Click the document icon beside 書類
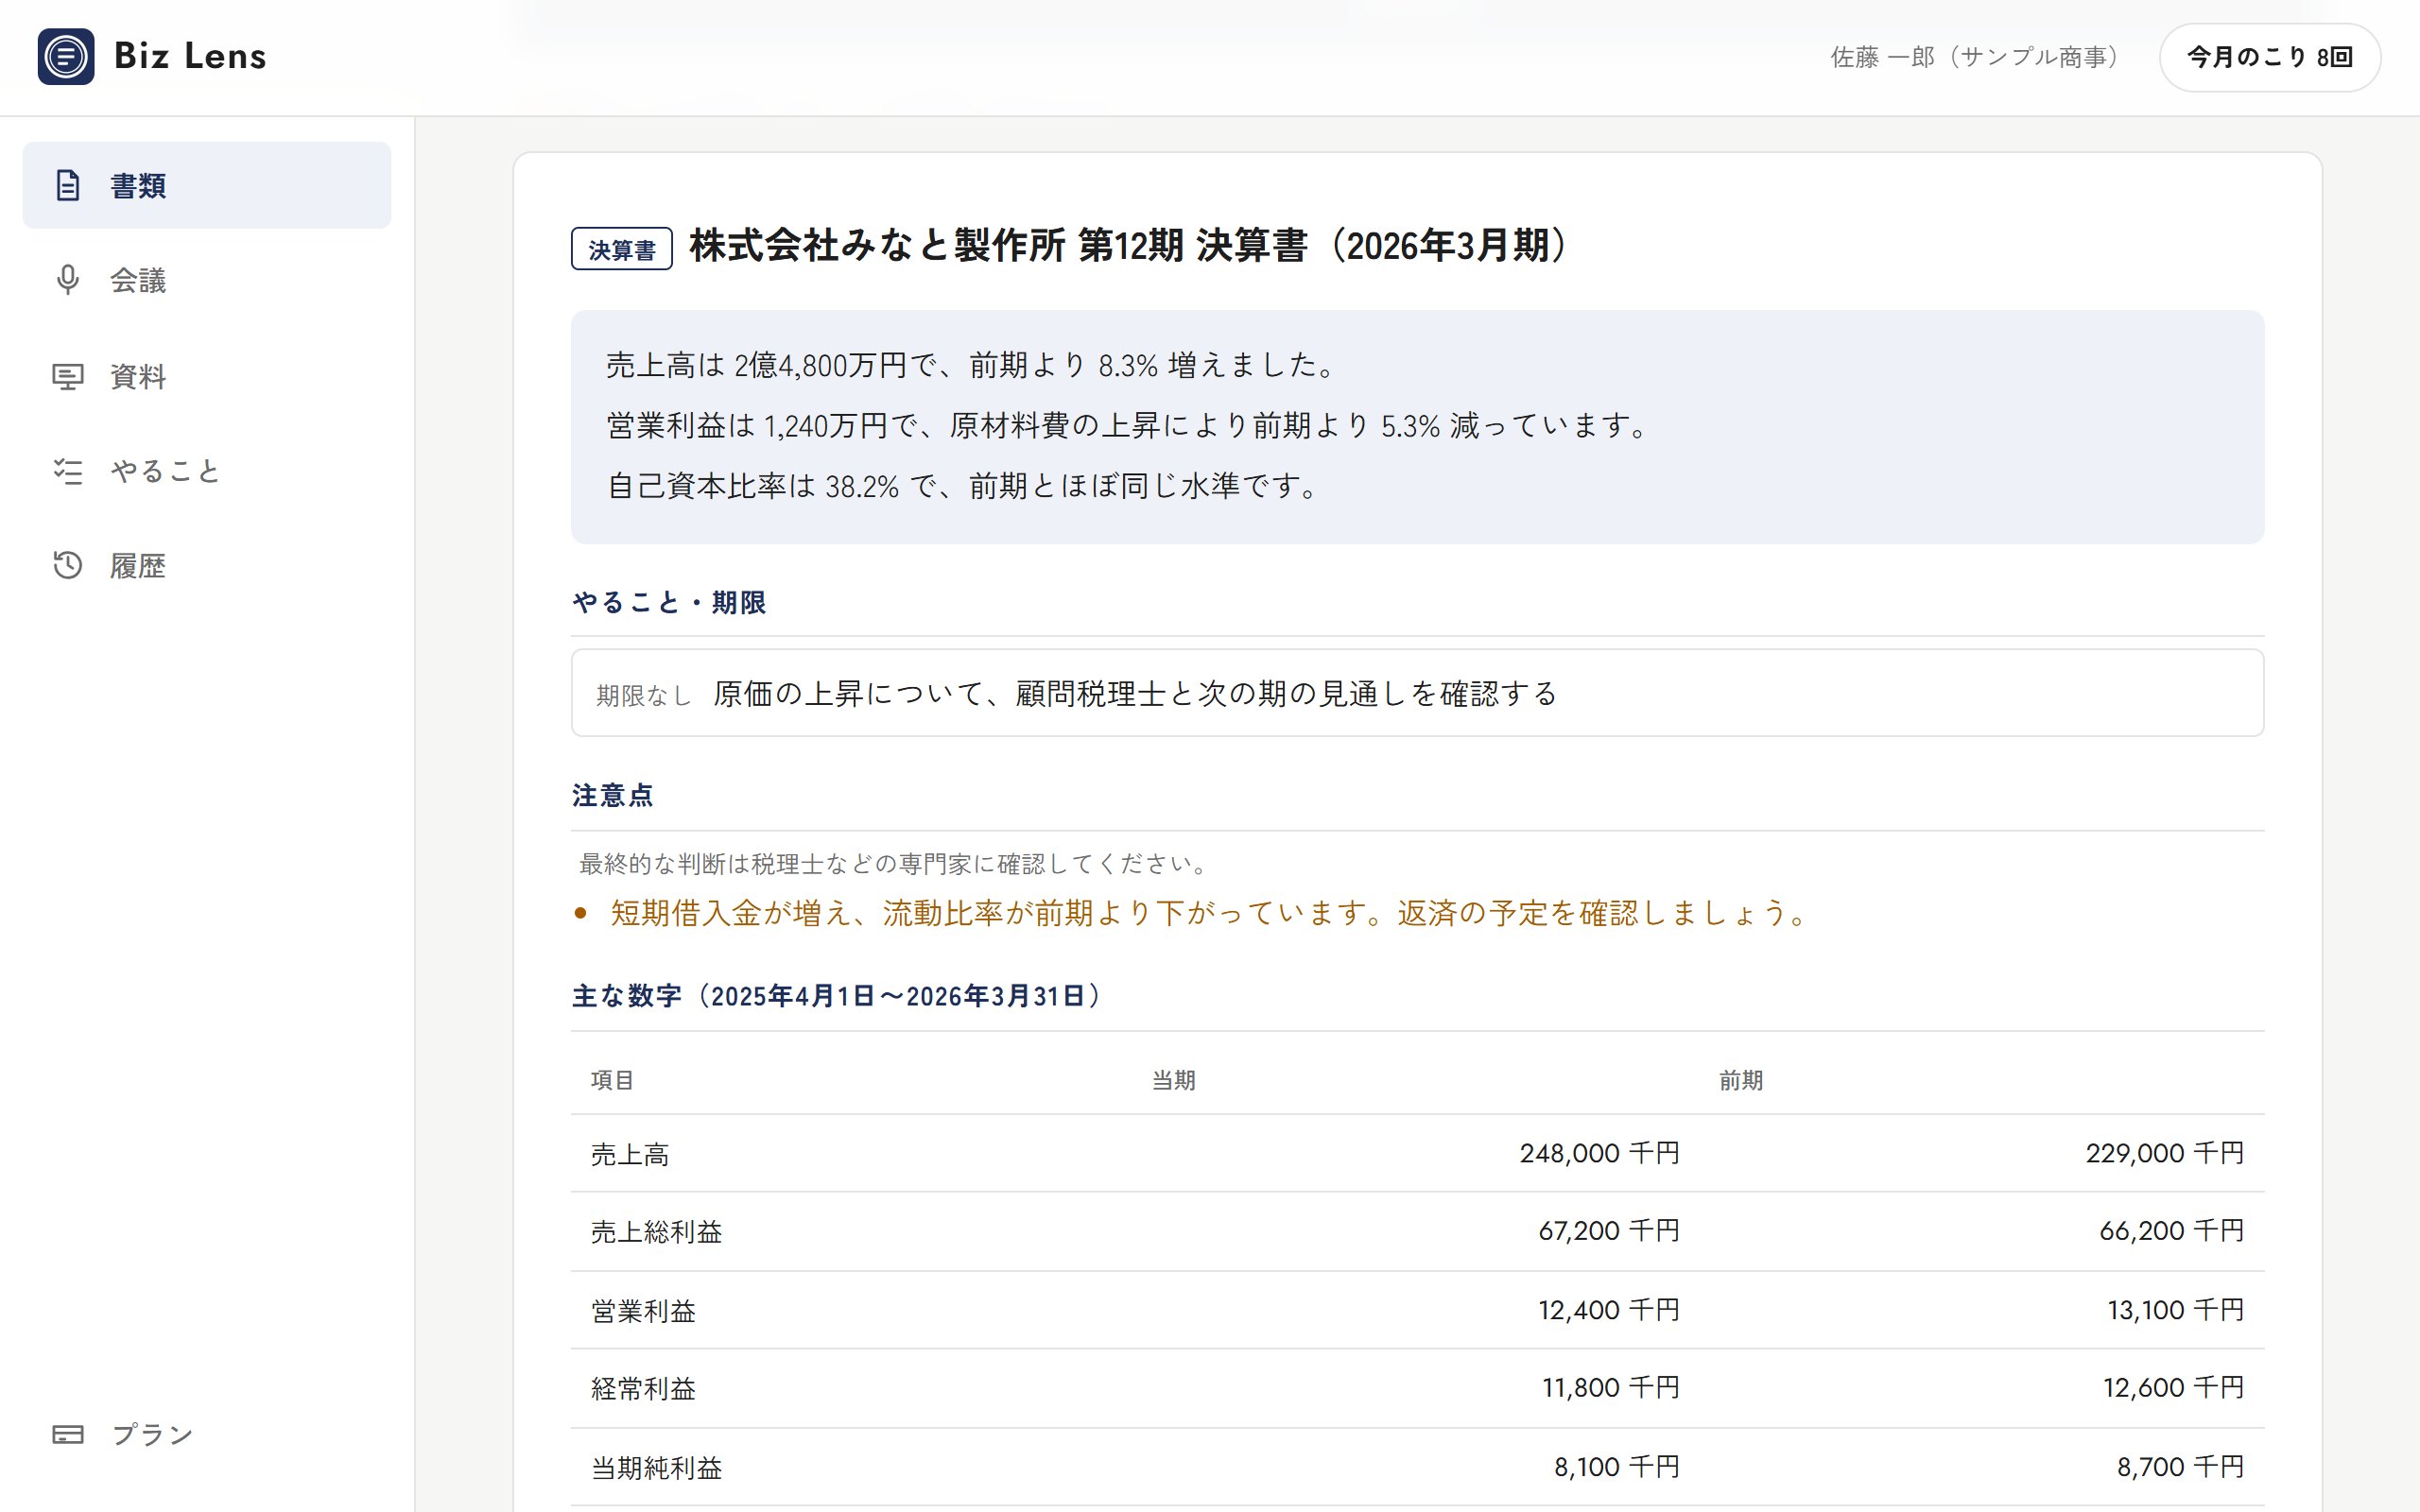 (x=68, y=185)
